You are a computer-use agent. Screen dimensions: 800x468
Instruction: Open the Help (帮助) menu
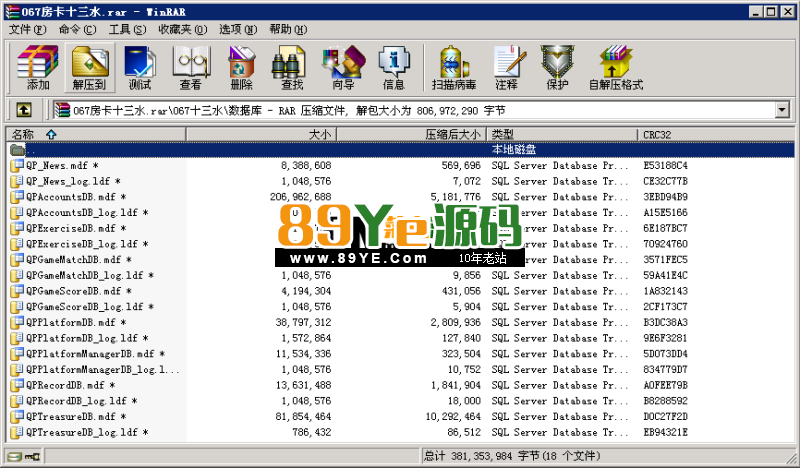288,29
